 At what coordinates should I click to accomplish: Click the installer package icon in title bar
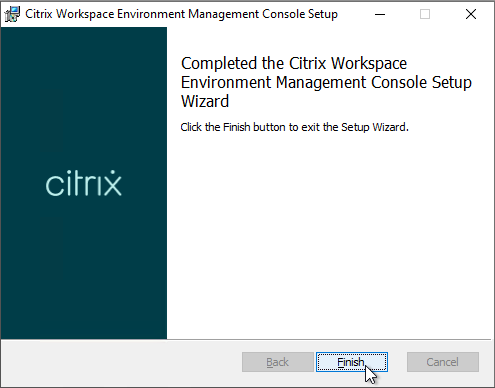(x=12, y=14)
